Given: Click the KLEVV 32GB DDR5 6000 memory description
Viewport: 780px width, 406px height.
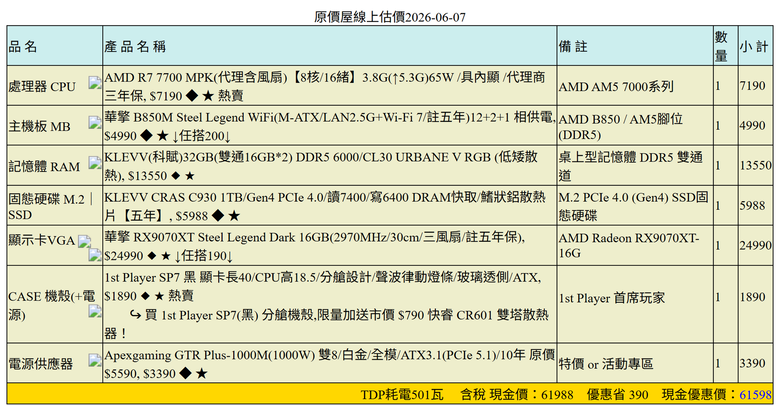Looking at the screenshot, I should [x=321, y=166].
